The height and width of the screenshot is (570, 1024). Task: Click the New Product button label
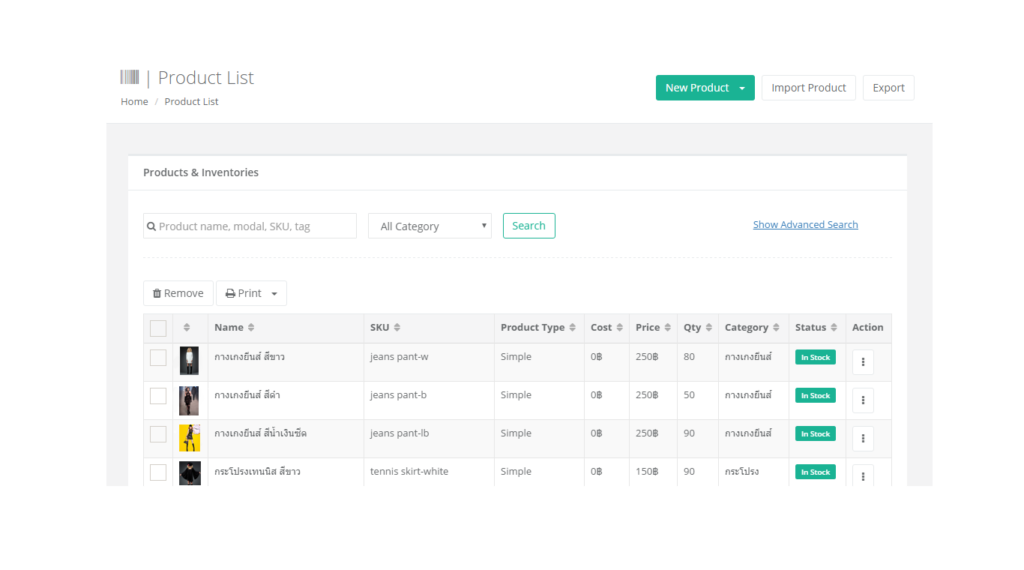click(x=697, y=87)
